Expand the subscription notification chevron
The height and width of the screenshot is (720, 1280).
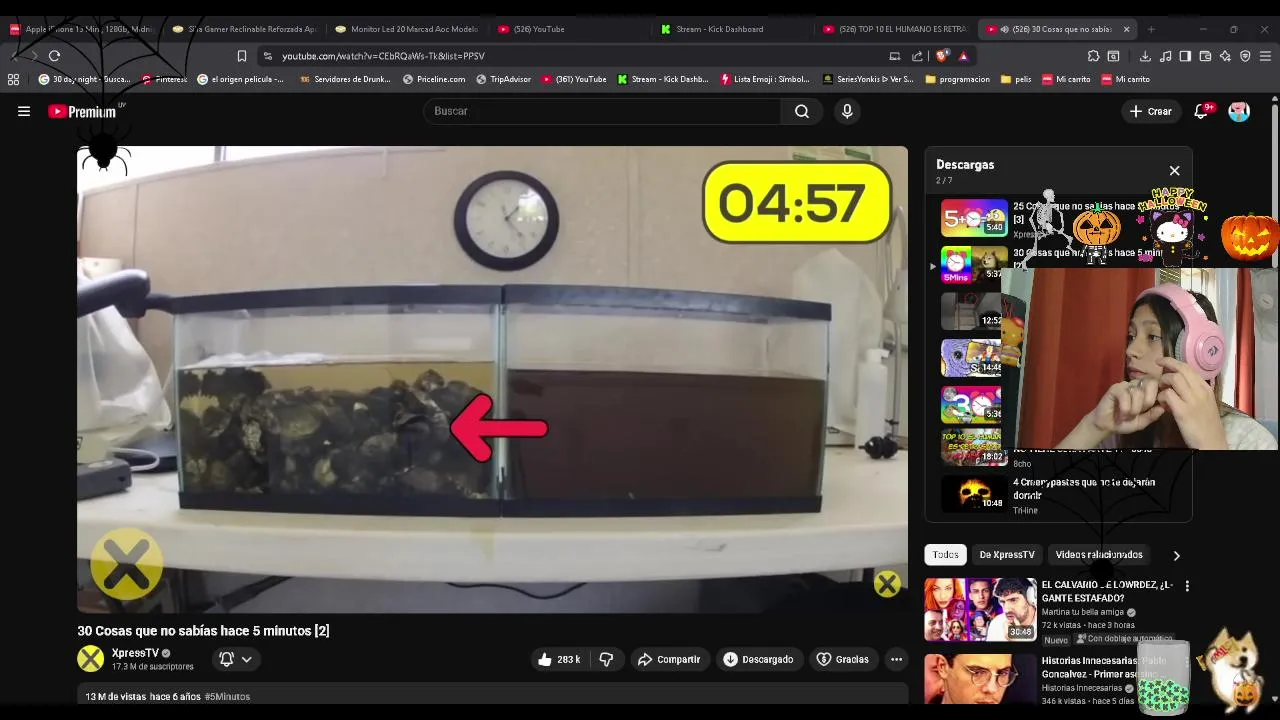coord(246,659)
